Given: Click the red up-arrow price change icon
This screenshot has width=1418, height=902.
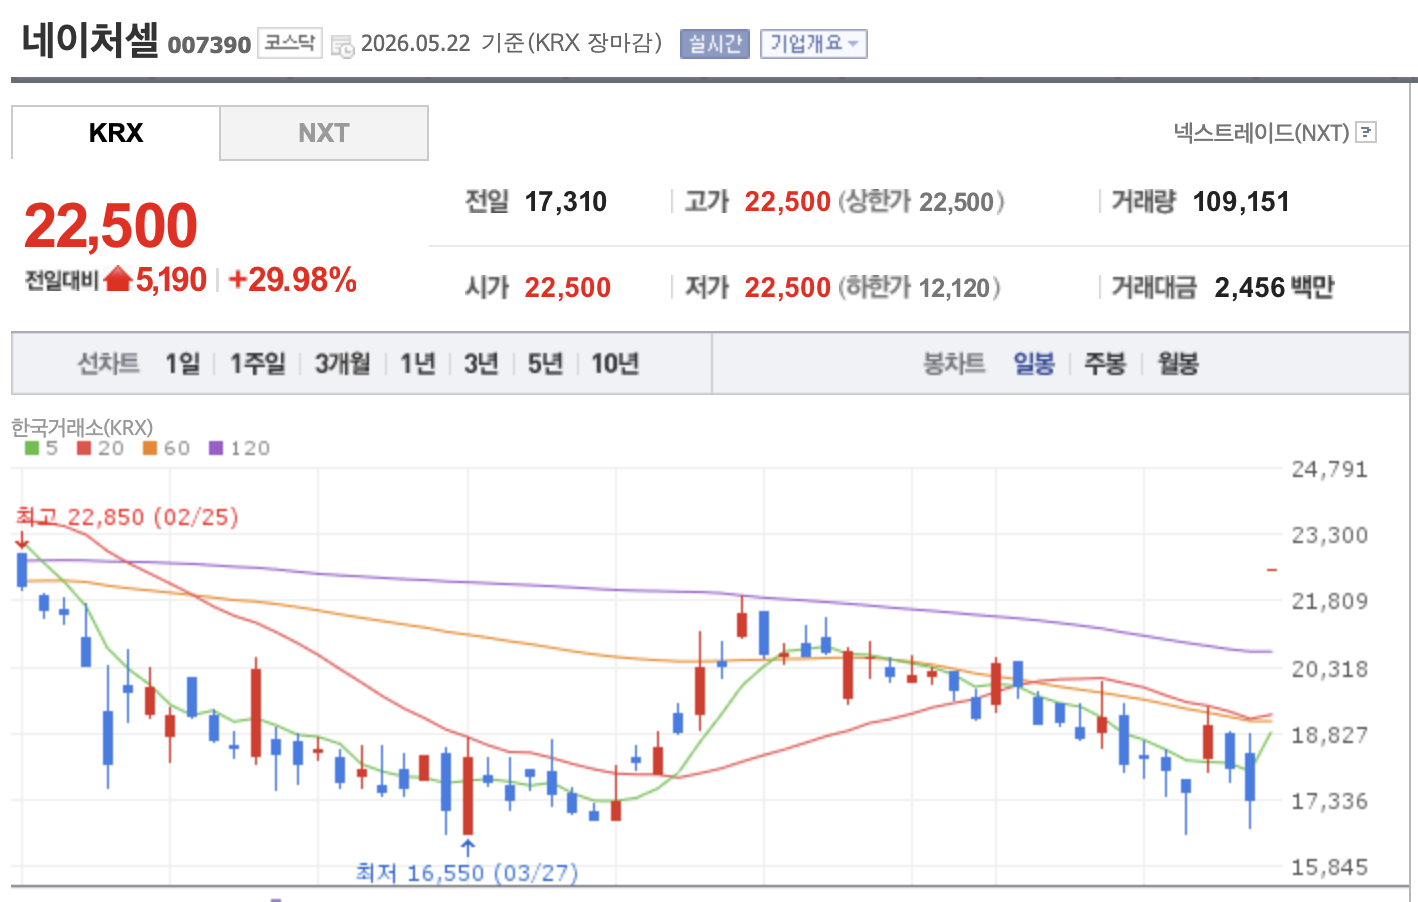Looking at the screenshot, I should pos(118,279).
